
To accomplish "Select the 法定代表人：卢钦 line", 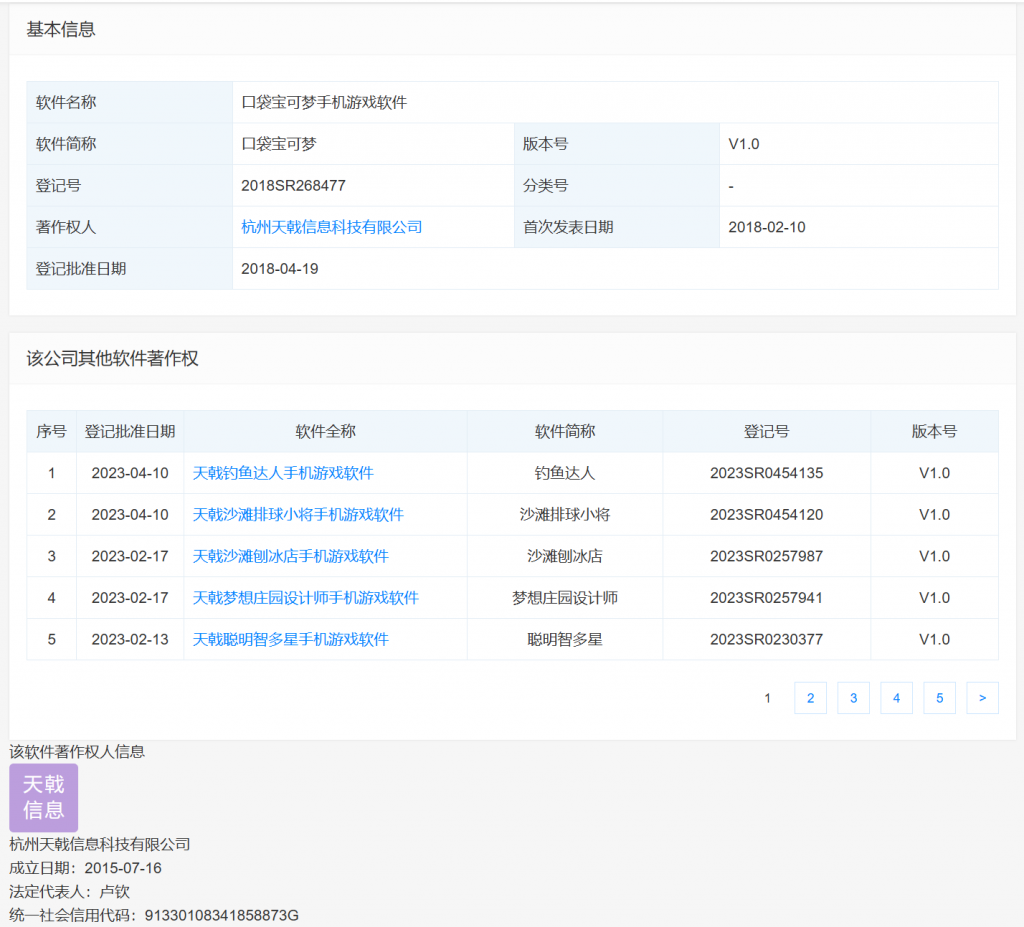I will pyautogui.click(x=70, y=892).
